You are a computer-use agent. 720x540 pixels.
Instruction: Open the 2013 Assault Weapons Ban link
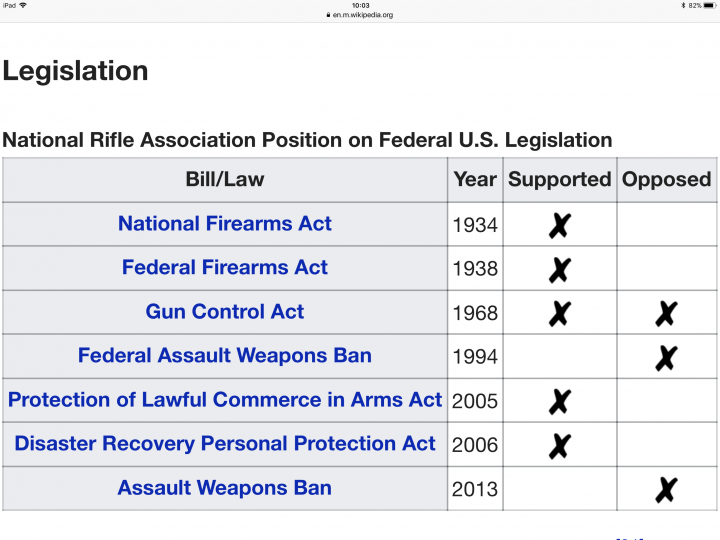point(225,488)
